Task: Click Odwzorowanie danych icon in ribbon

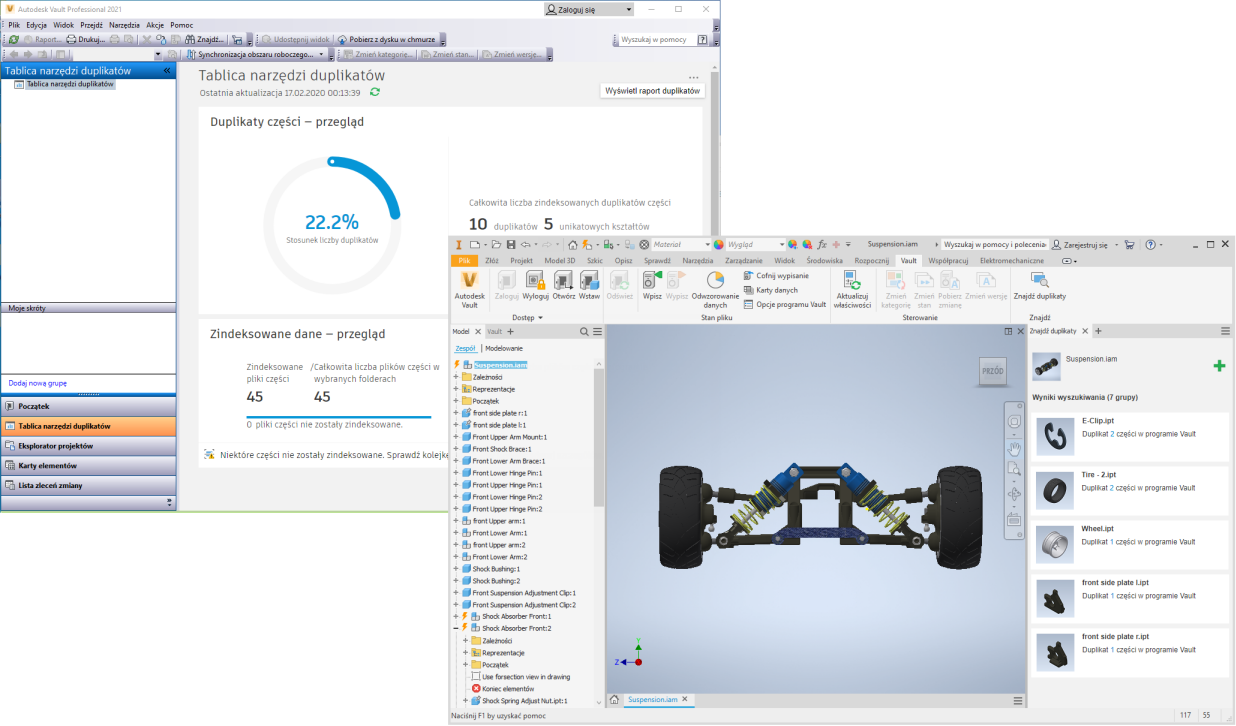Action: coord(714,280)
